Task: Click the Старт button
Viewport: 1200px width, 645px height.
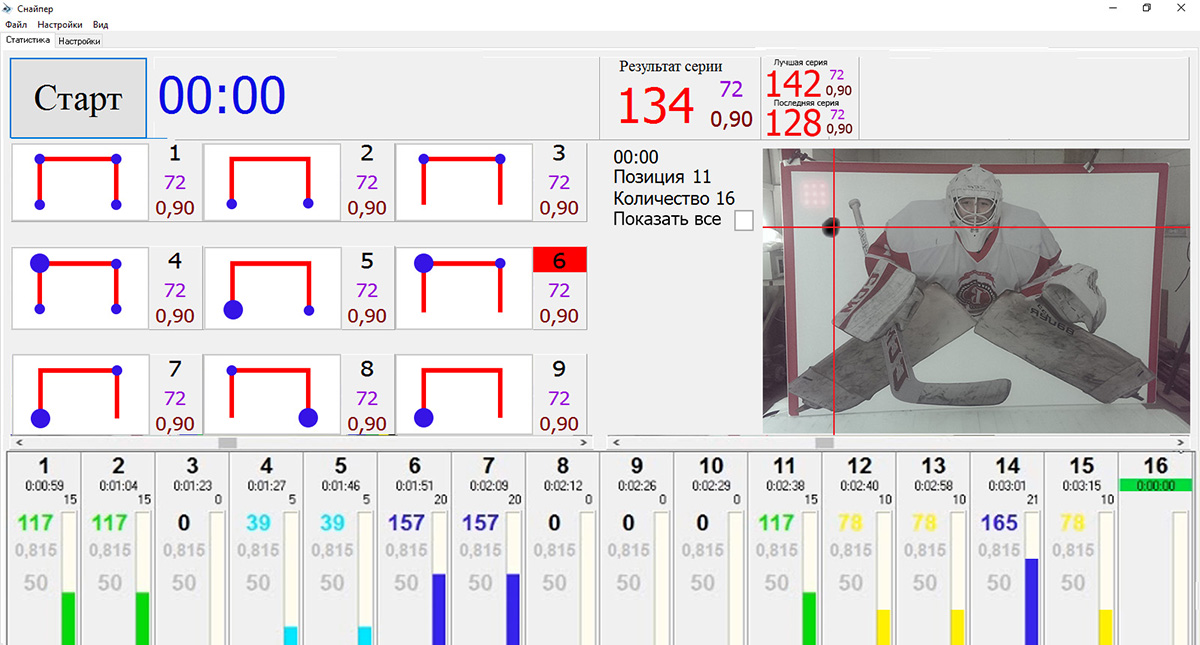Action: pos(78,98)
